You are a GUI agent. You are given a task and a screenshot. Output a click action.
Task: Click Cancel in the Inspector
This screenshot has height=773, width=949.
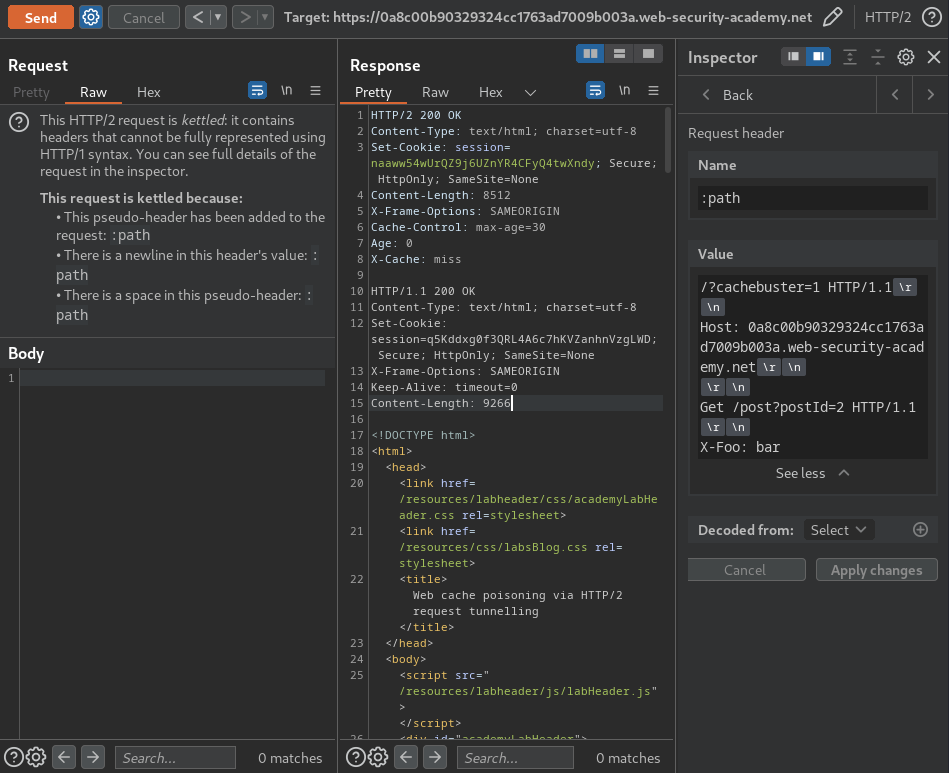click(x=746, y=570)
